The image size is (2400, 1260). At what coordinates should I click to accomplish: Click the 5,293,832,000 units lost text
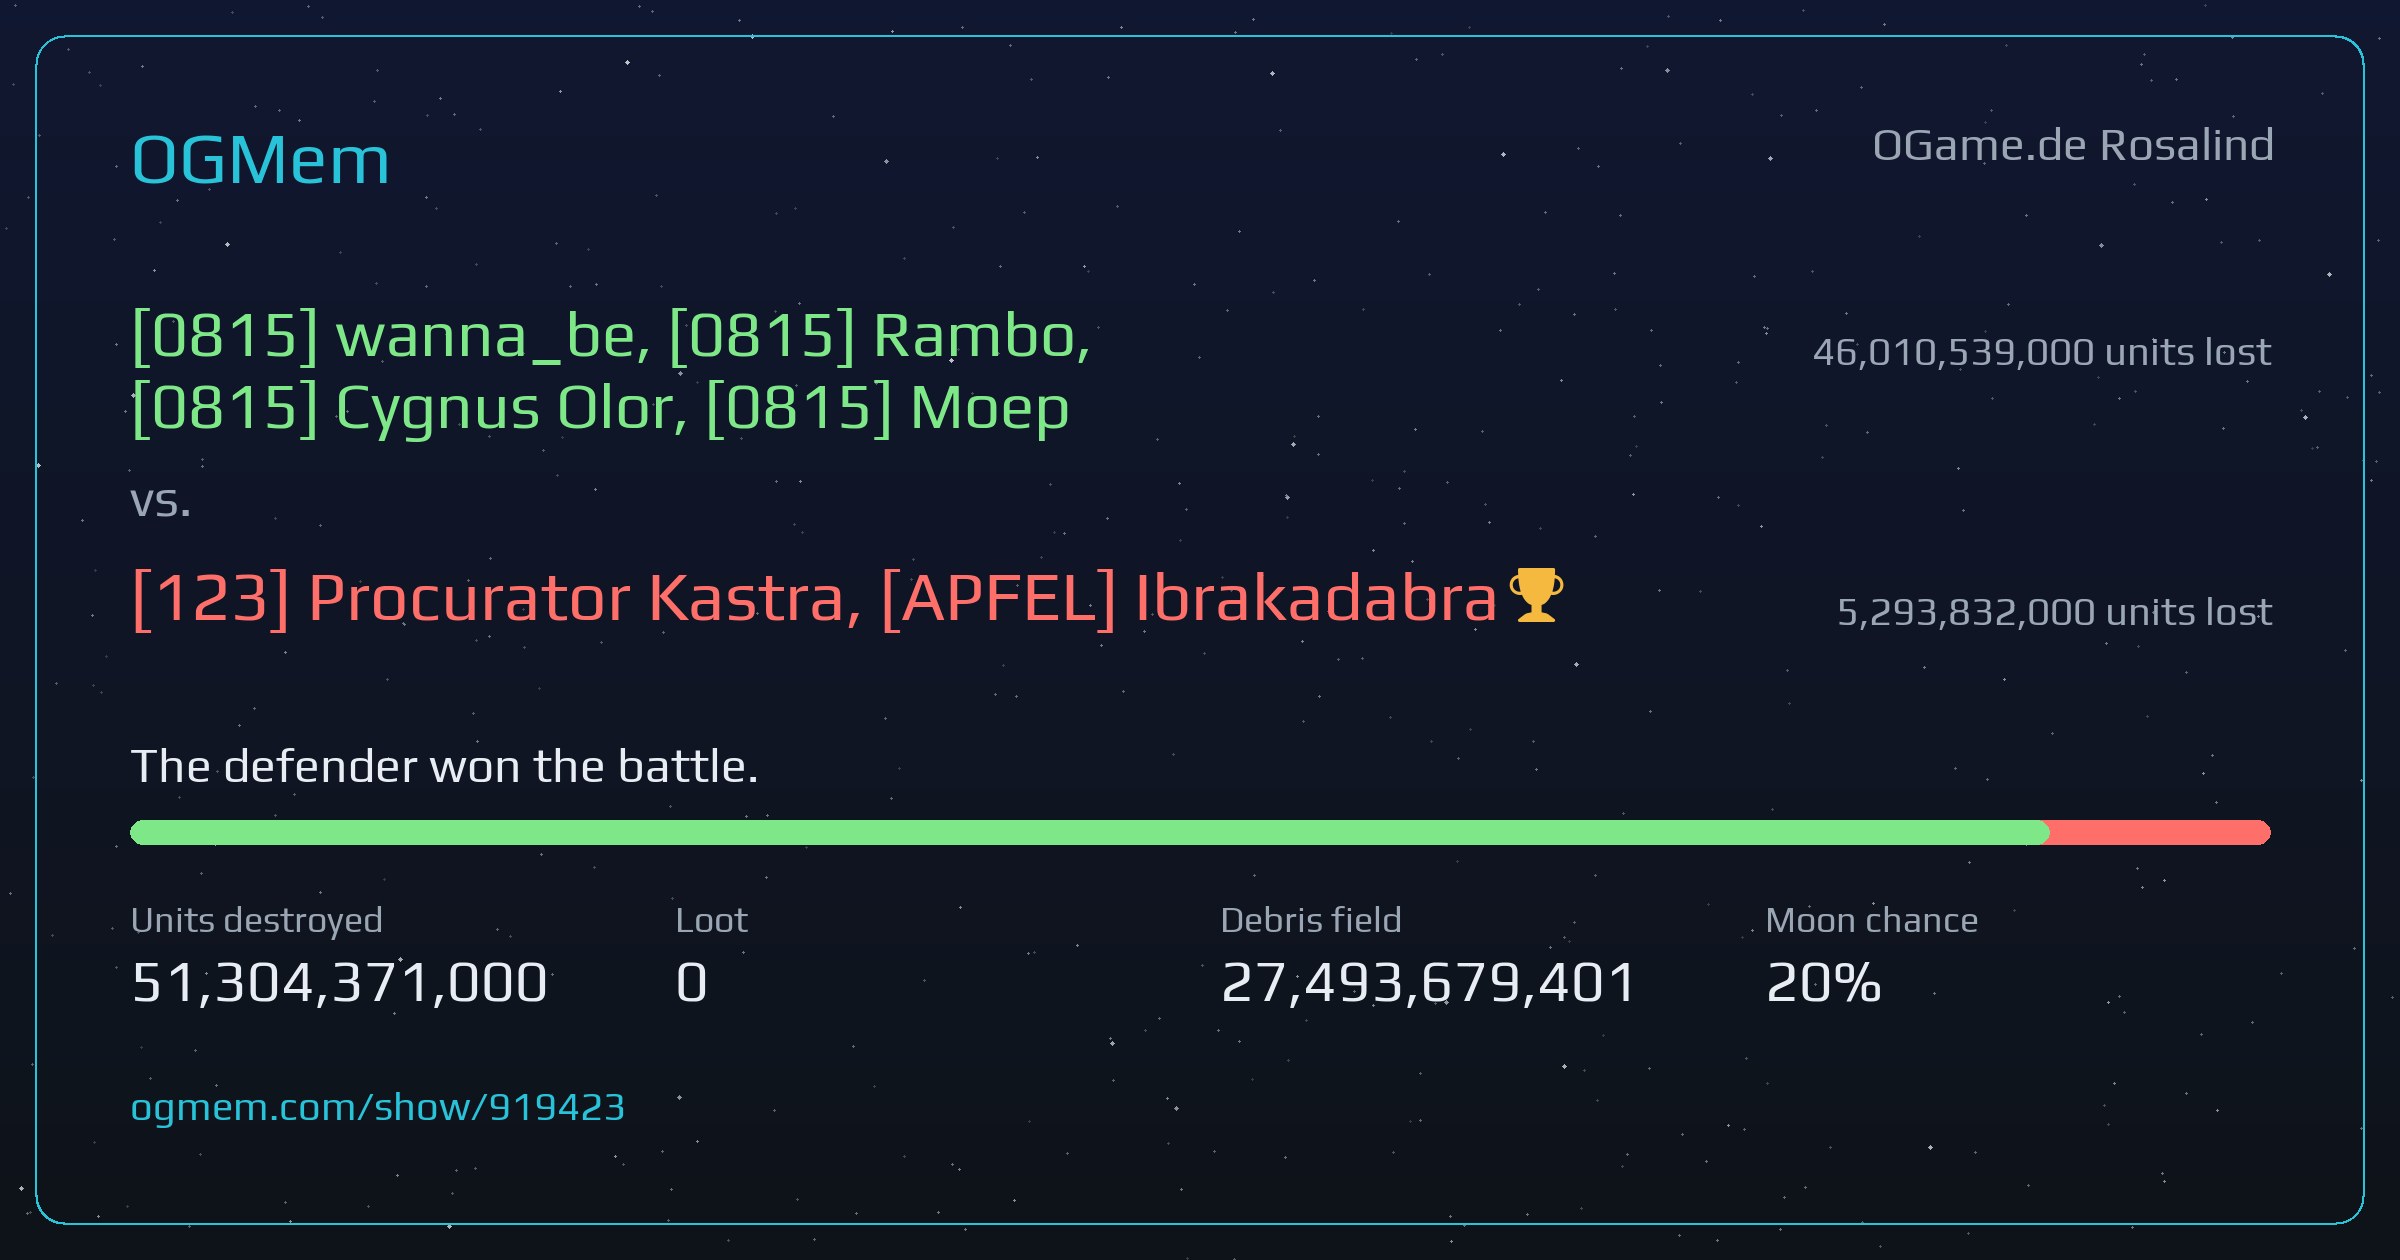pos(2055,612)
